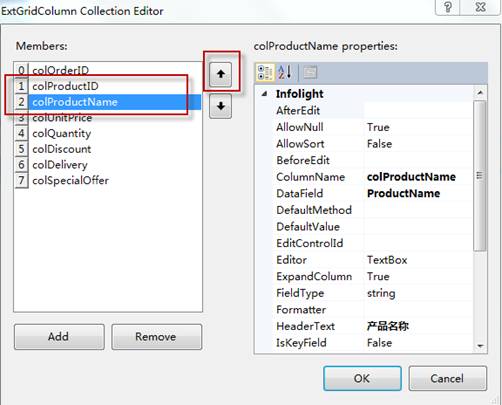Edit the HeaderText property value field
This screenshot has width=502, height=405.
click(418, 326)
